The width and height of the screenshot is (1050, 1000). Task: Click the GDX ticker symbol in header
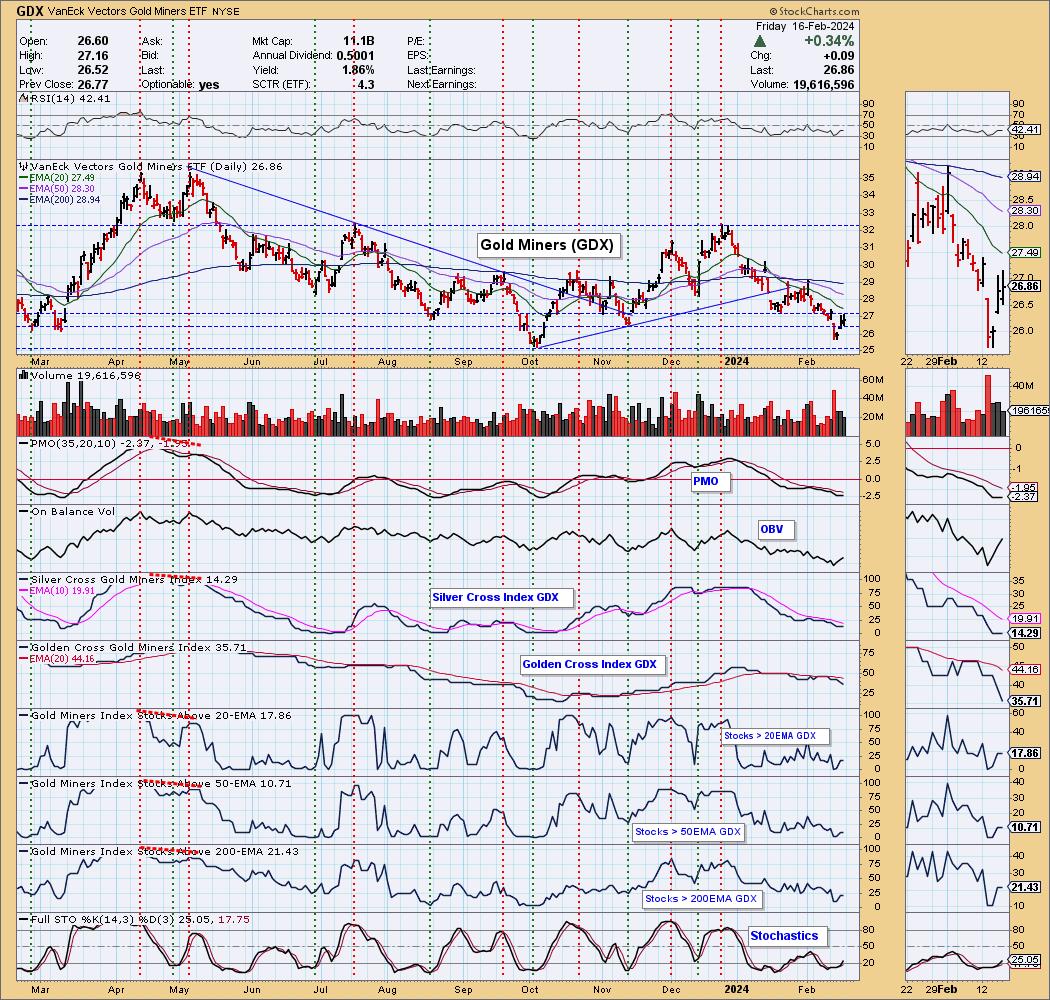29,11
